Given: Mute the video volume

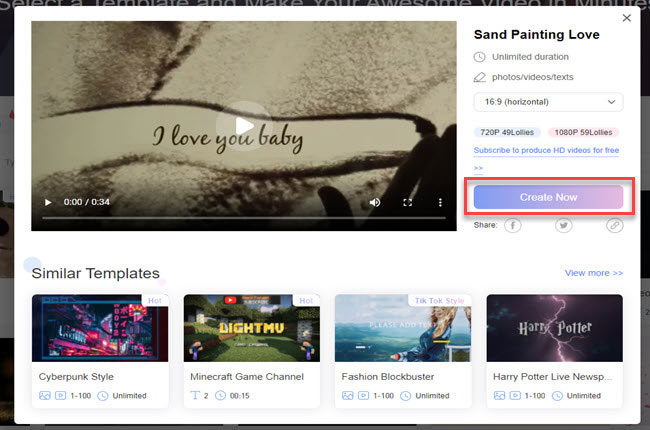Looking at the screenshot, I should pyautogui.click(x=375, y=202).
